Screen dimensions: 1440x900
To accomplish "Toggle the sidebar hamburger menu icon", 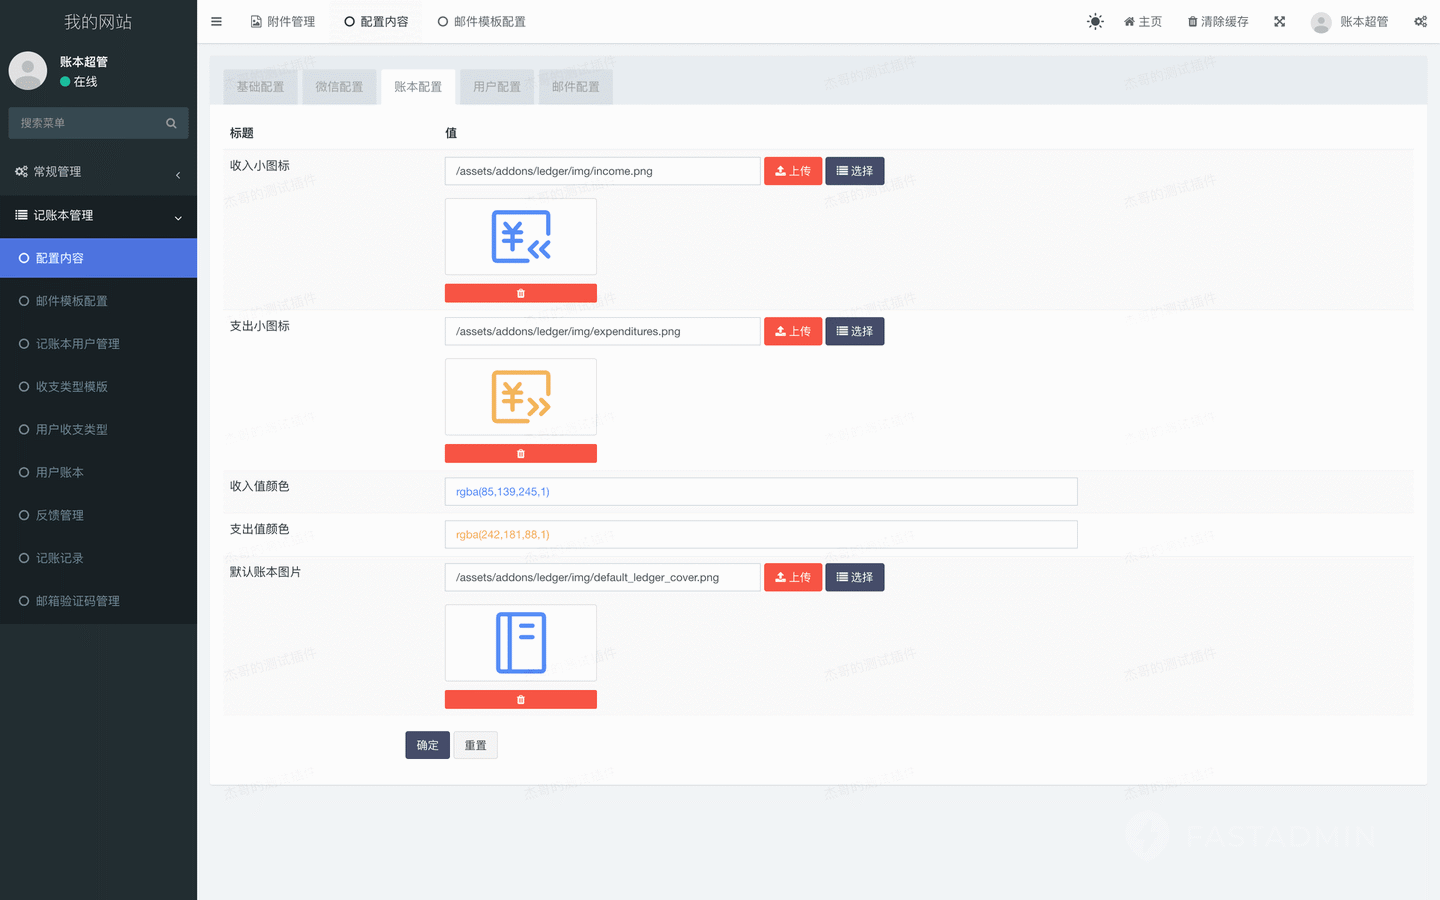I will pos(216,21).
